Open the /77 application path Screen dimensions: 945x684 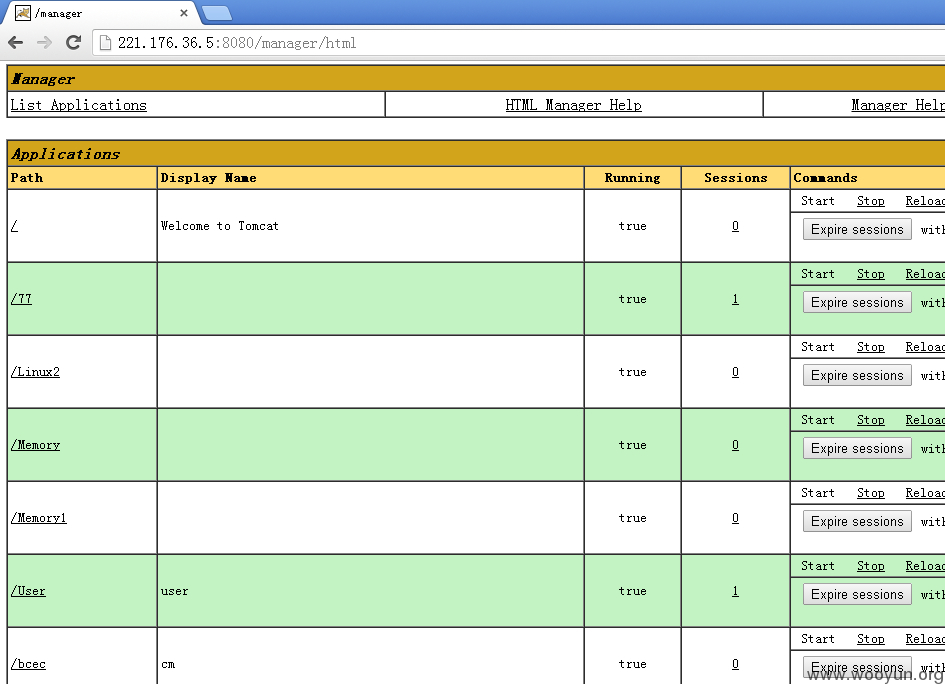(21, 299)
